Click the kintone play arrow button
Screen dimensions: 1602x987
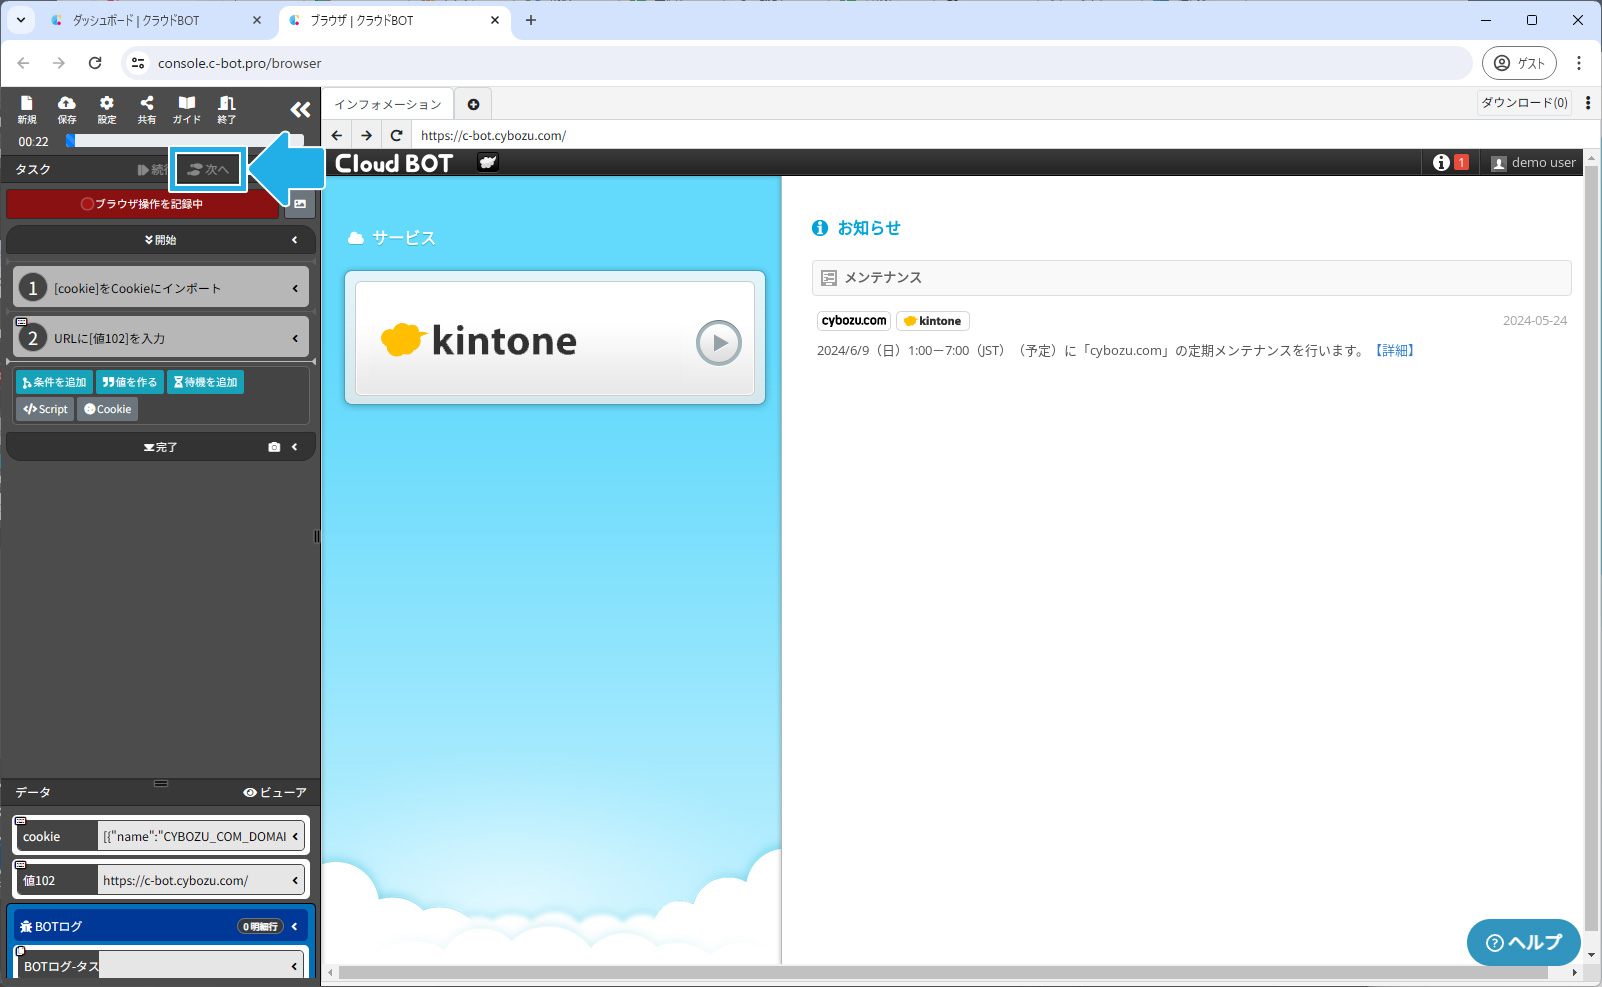719,343
